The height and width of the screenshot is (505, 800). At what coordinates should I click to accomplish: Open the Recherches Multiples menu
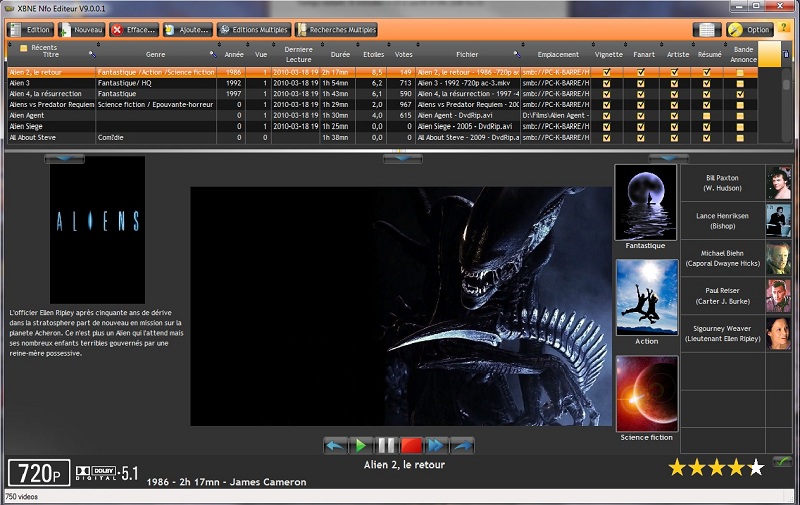[337, 30]
